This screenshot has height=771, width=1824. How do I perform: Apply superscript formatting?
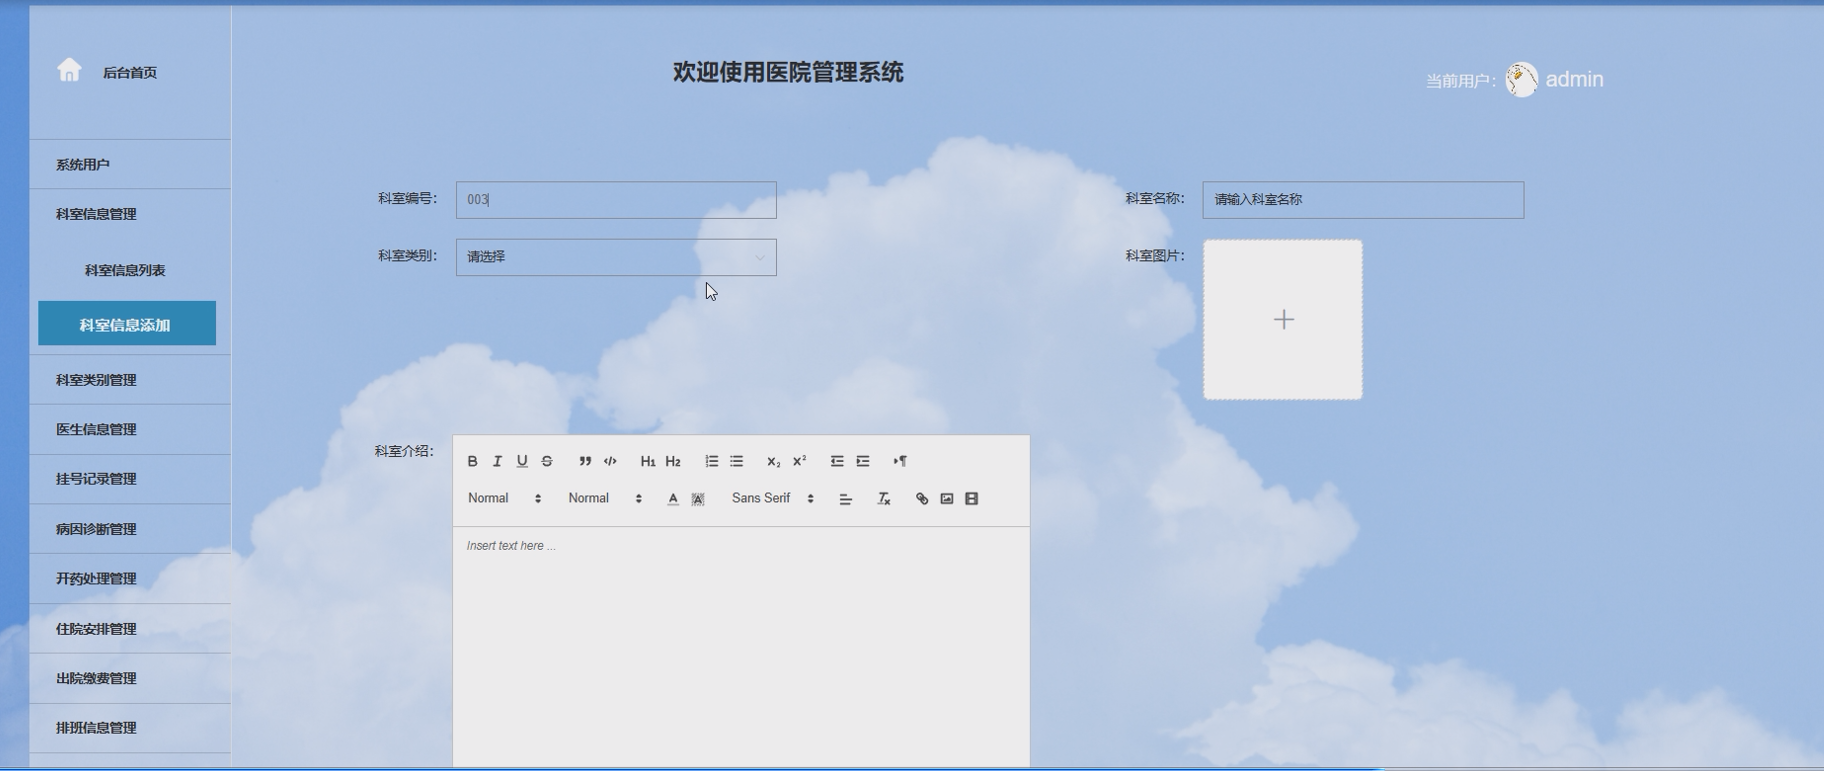coord(799,461)
